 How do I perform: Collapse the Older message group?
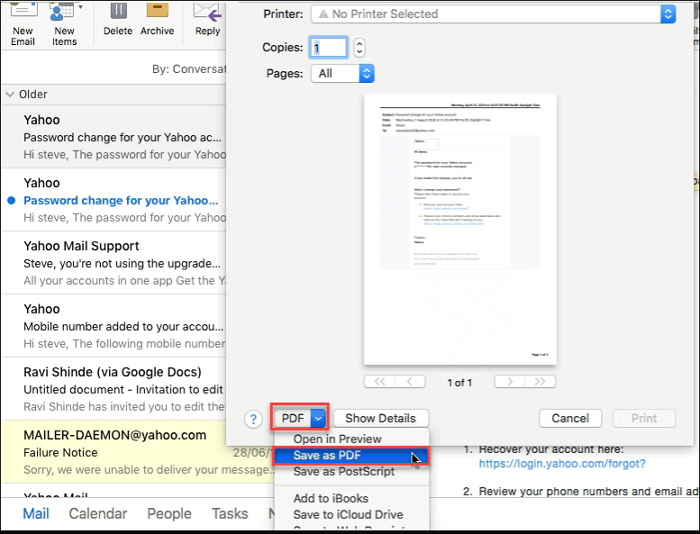tap(10, 94)
